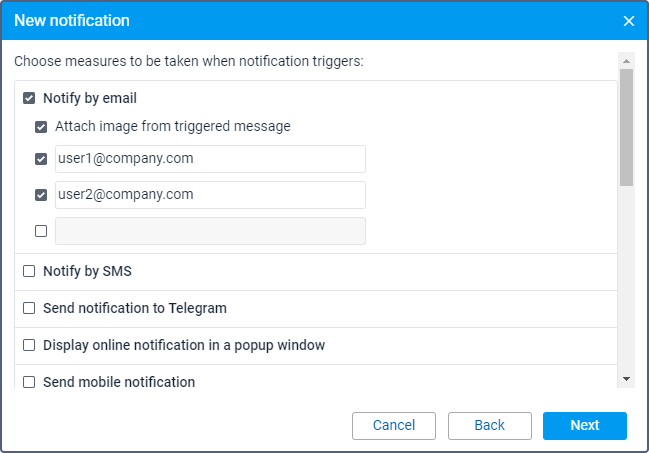Click the user2@company.com email field
Viewport: 649px width, 453px height.
pos(210,195)
